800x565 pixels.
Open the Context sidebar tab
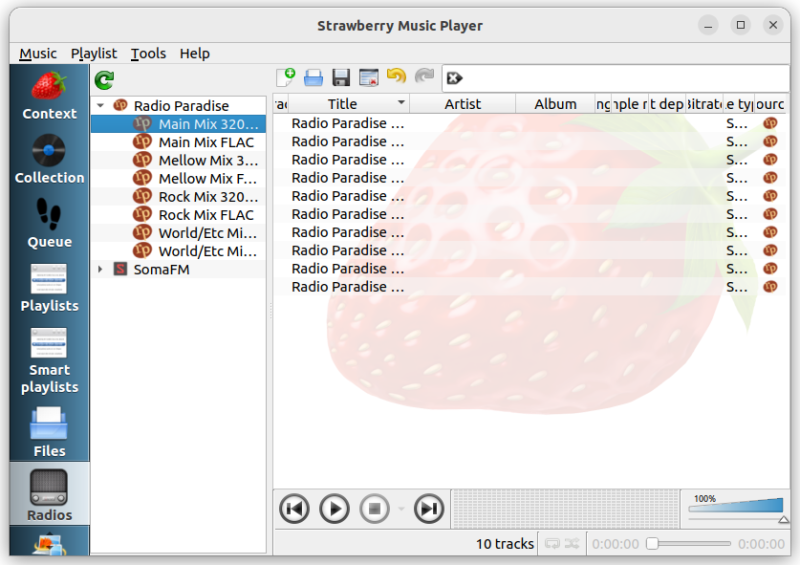click(x=49, y=96)
